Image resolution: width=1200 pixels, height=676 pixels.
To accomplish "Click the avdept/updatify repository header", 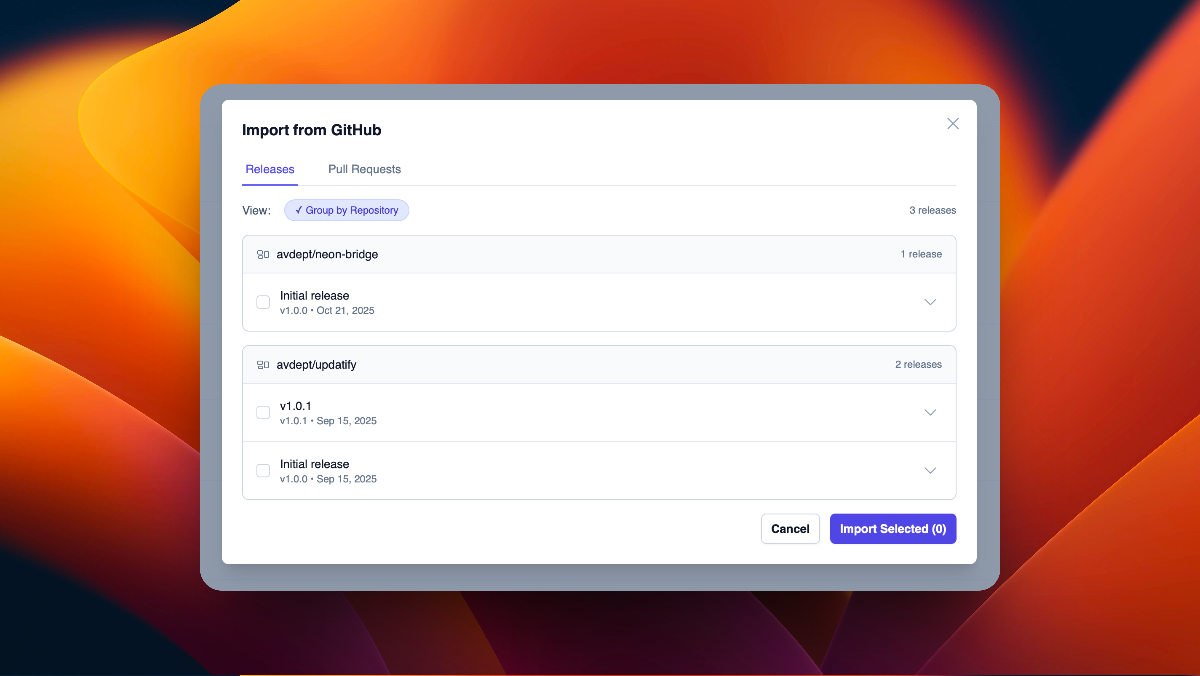I will pos(316,365).
